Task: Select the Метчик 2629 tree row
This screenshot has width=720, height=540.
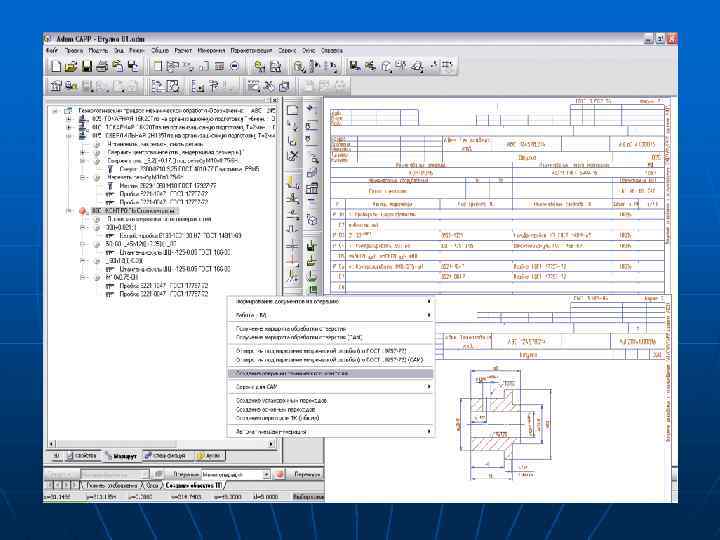Action: pos(168,186)
